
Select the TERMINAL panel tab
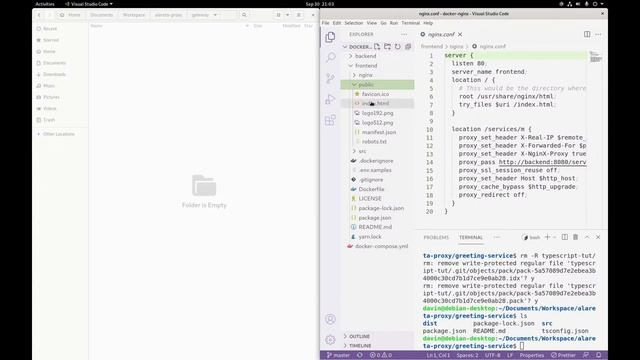coord(471,237)
